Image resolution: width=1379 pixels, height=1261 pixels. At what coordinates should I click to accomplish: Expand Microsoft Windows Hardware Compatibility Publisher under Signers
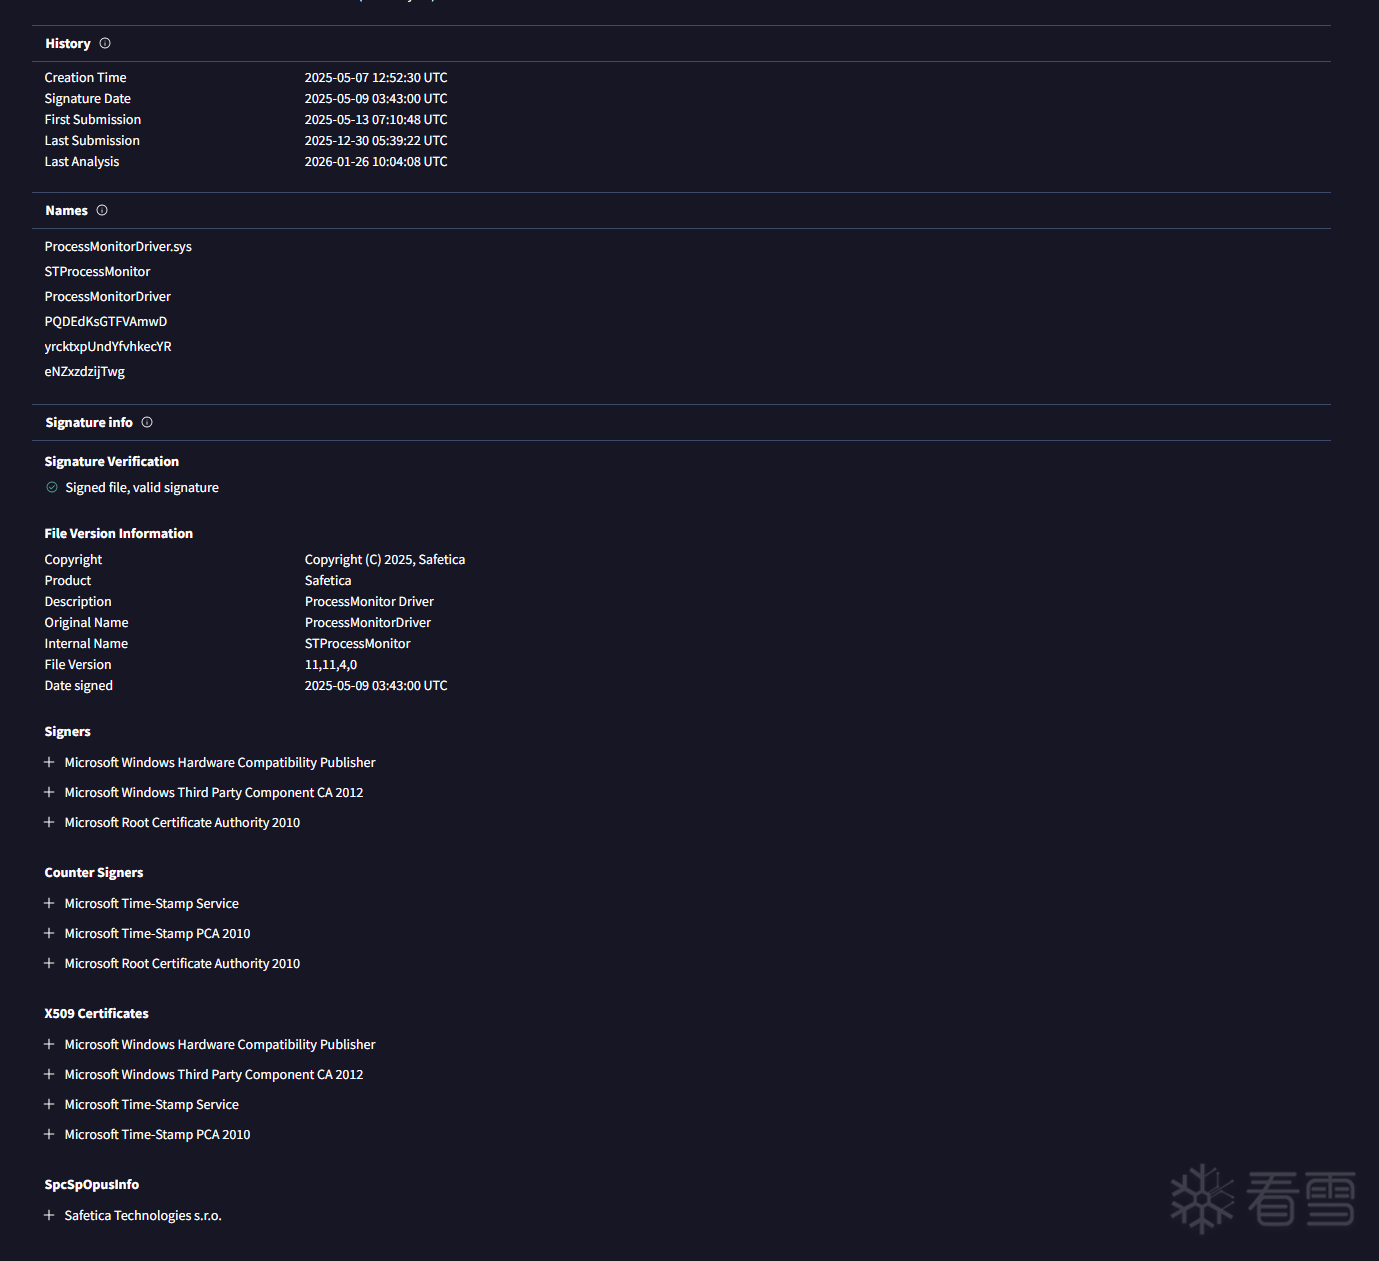click(x=49, y=762)
